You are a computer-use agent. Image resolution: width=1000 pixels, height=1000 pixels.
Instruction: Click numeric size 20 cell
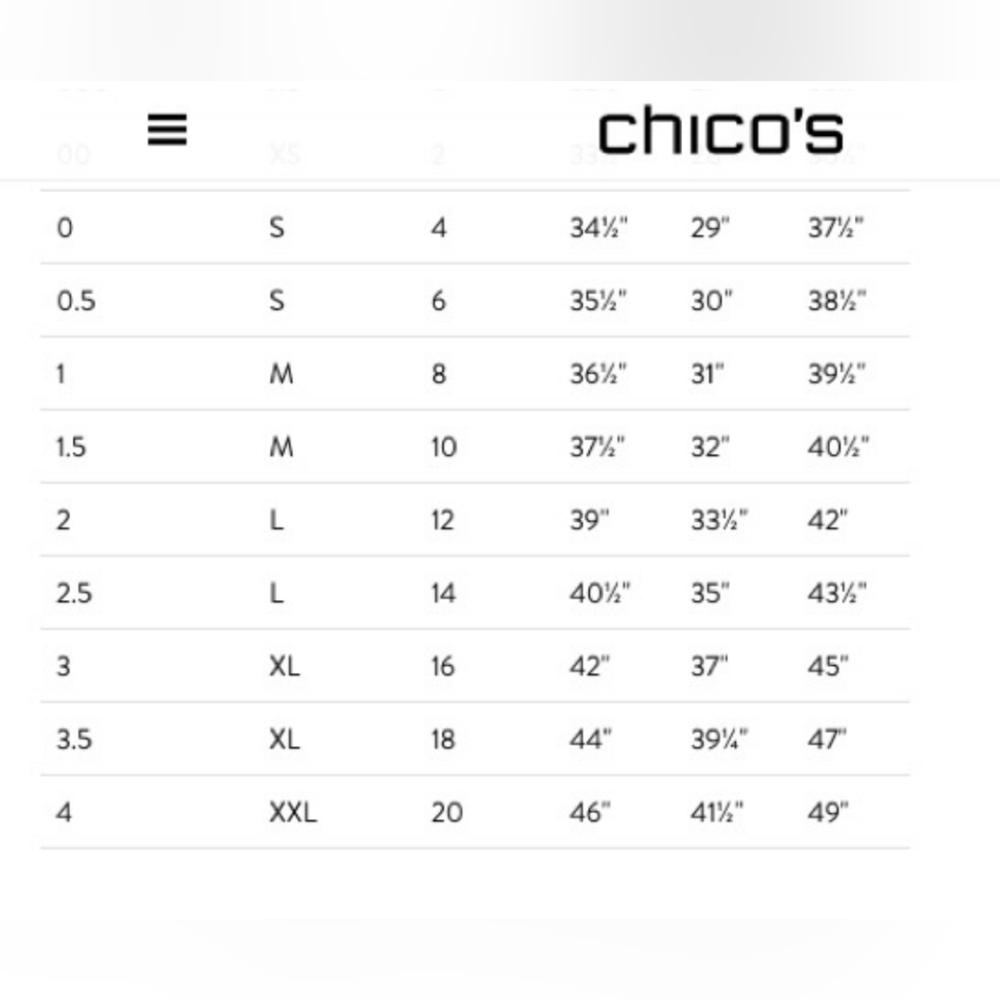click(446, 812)
